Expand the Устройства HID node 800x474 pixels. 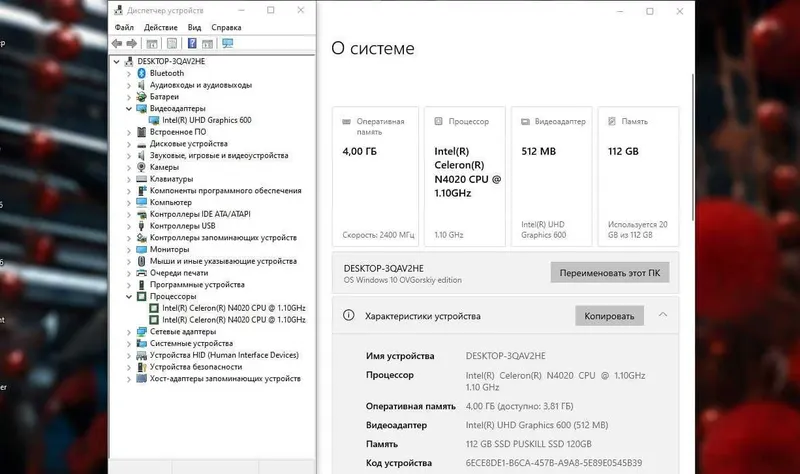click(x=129, y=355)
